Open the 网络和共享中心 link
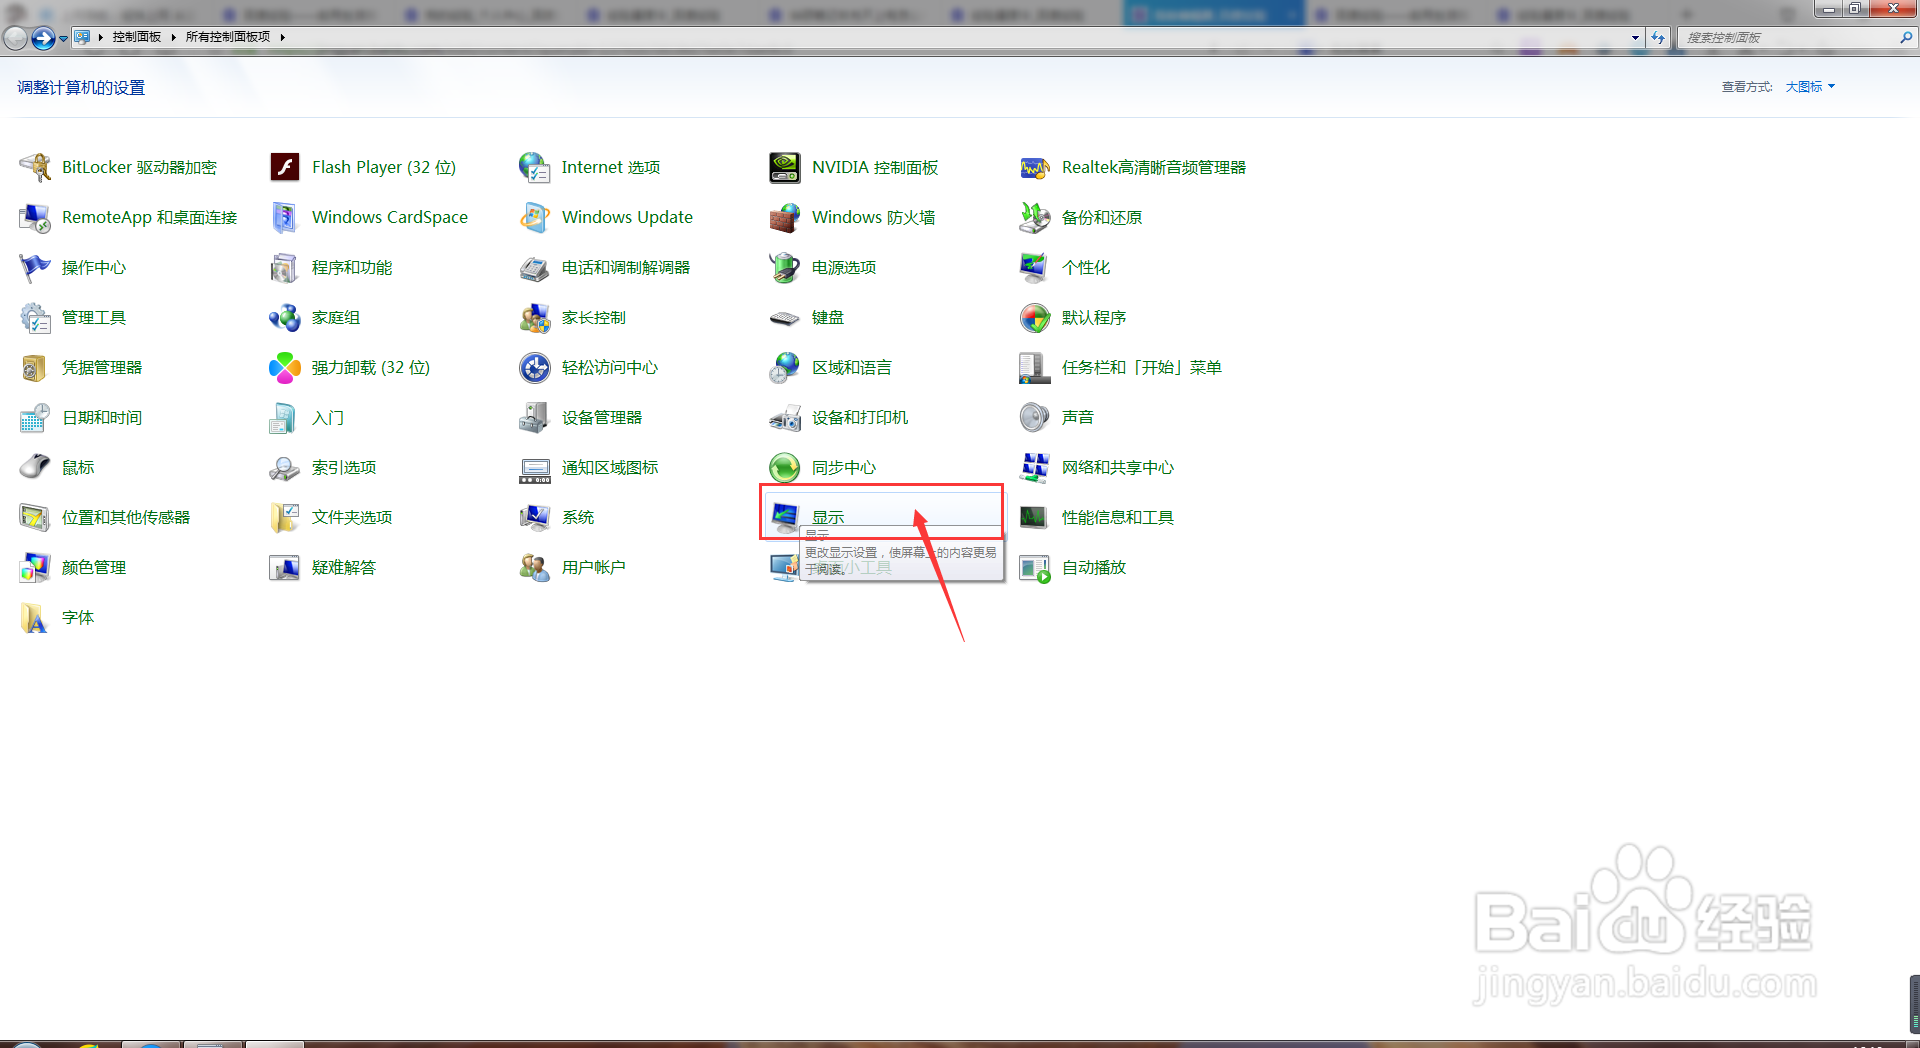This screenshot has width=1920, height=1048. (1118, 467)
